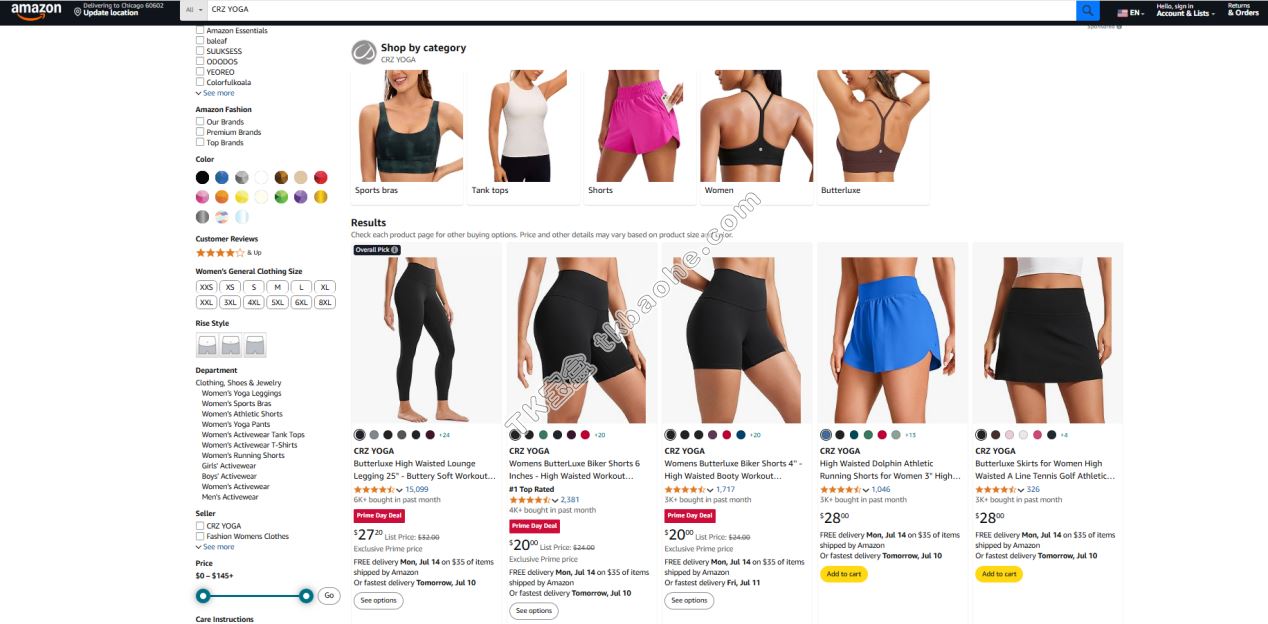Open the All departments search dropdown
The height and width of the screenshot is (624, 1268).
(194, 9)
